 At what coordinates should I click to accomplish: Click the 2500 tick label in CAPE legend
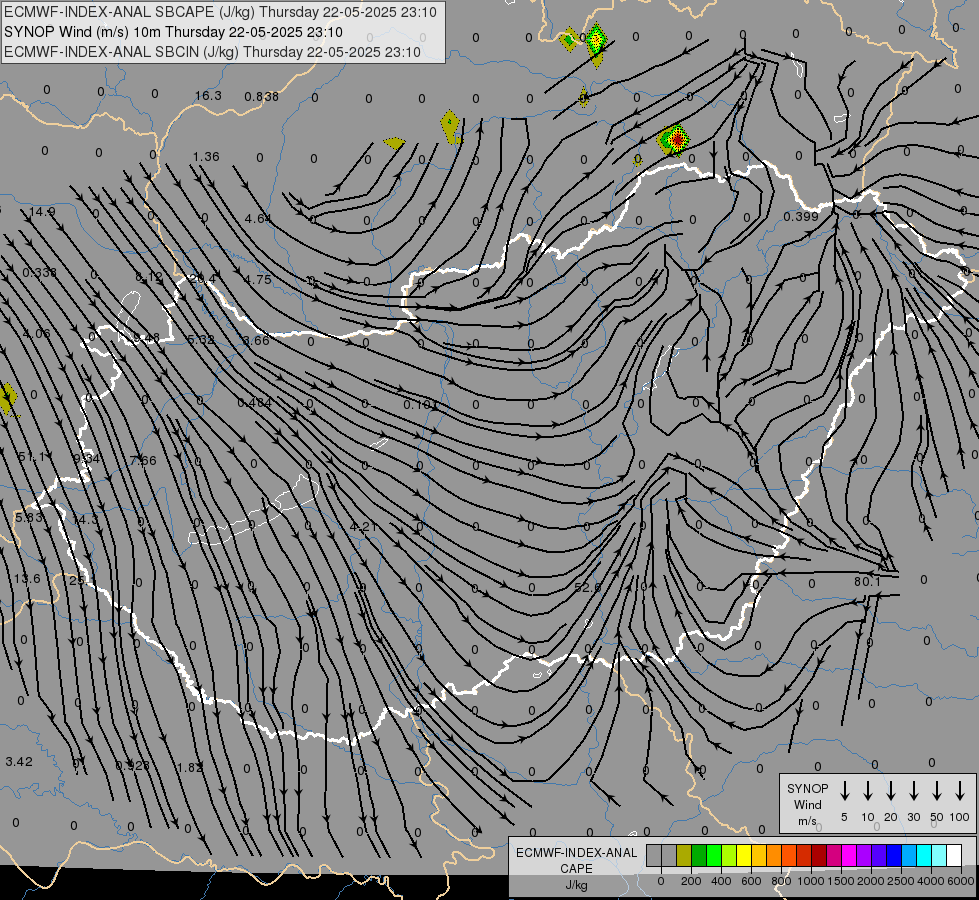point(900,881)
